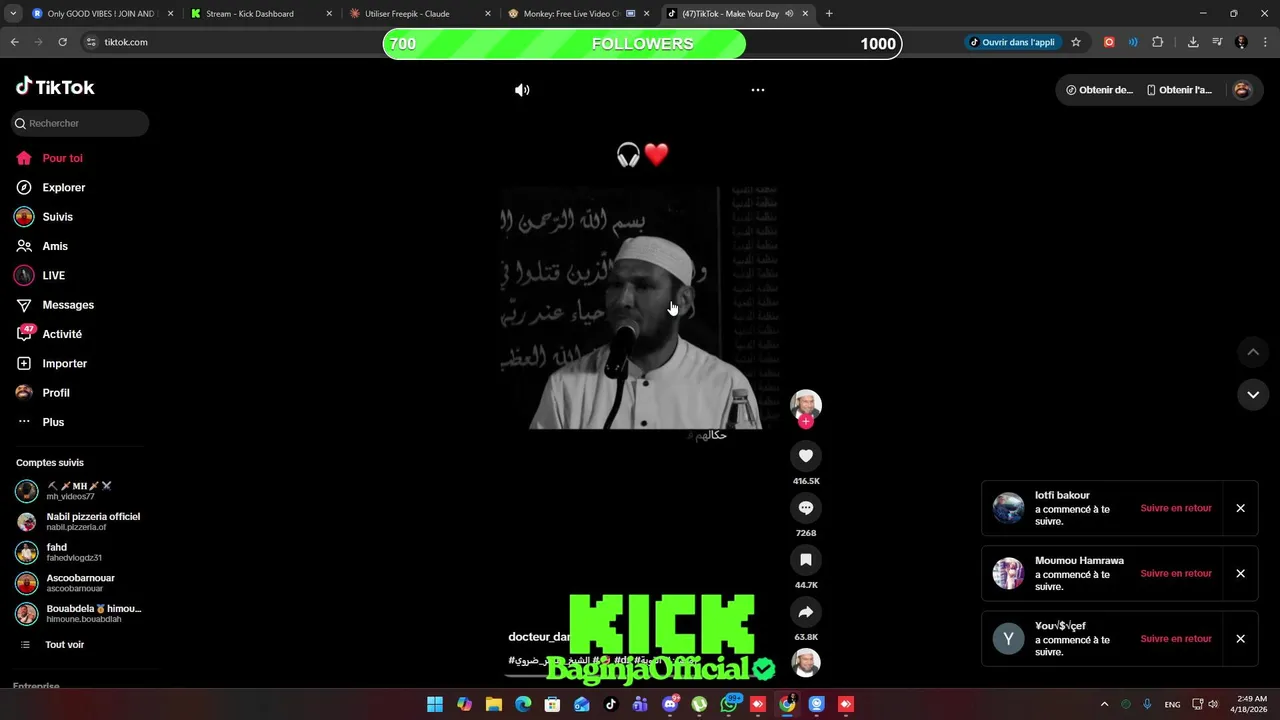Mute the video with the speaker icon

tap(522, 90)
